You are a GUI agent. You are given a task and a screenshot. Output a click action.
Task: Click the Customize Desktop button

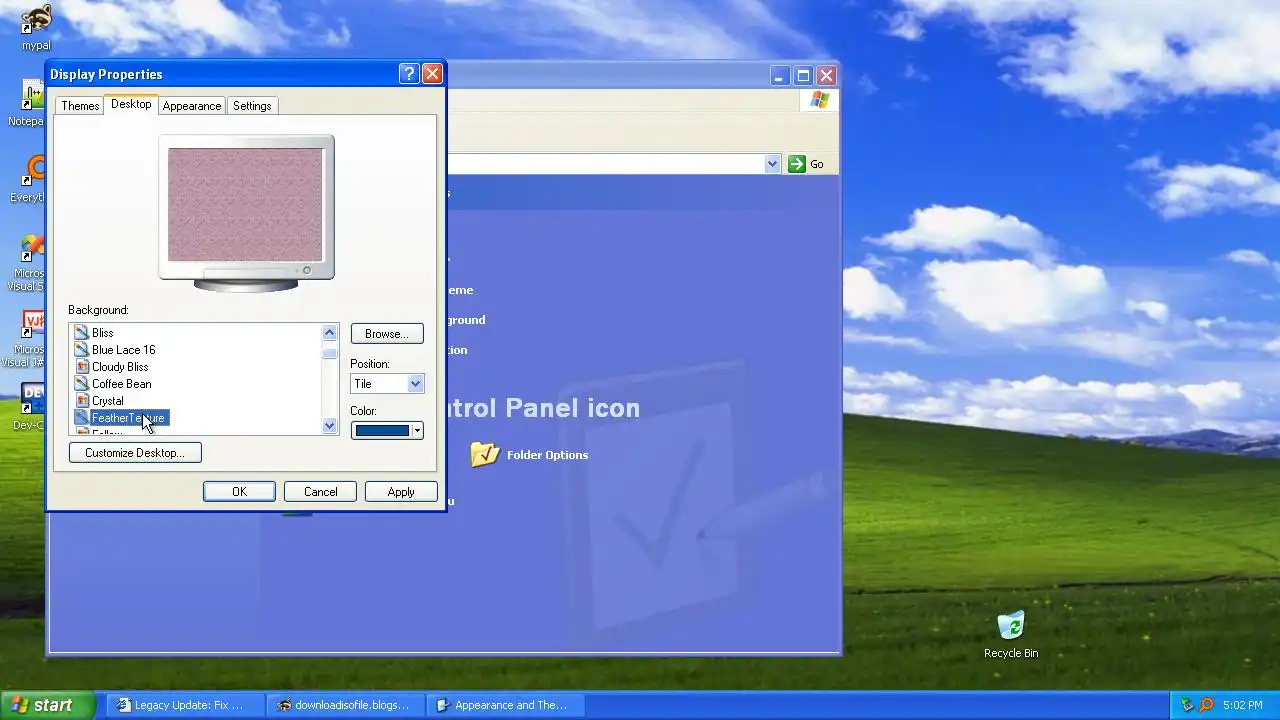click(135, 453)
